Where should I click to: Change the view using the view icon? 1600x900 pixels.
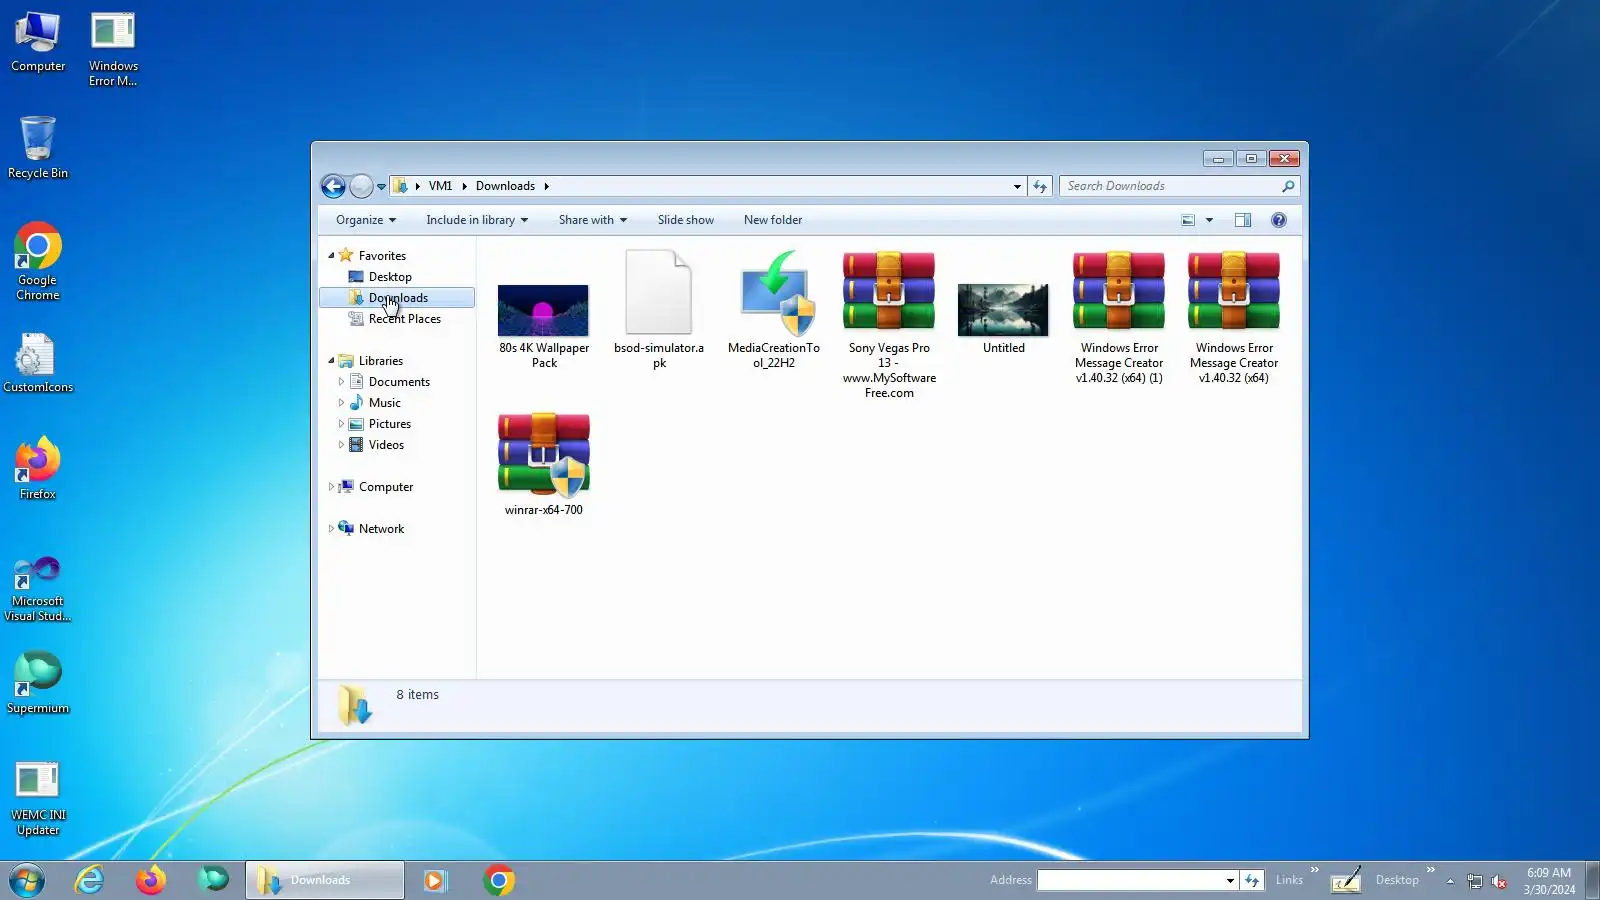[x=1188, y=220]
